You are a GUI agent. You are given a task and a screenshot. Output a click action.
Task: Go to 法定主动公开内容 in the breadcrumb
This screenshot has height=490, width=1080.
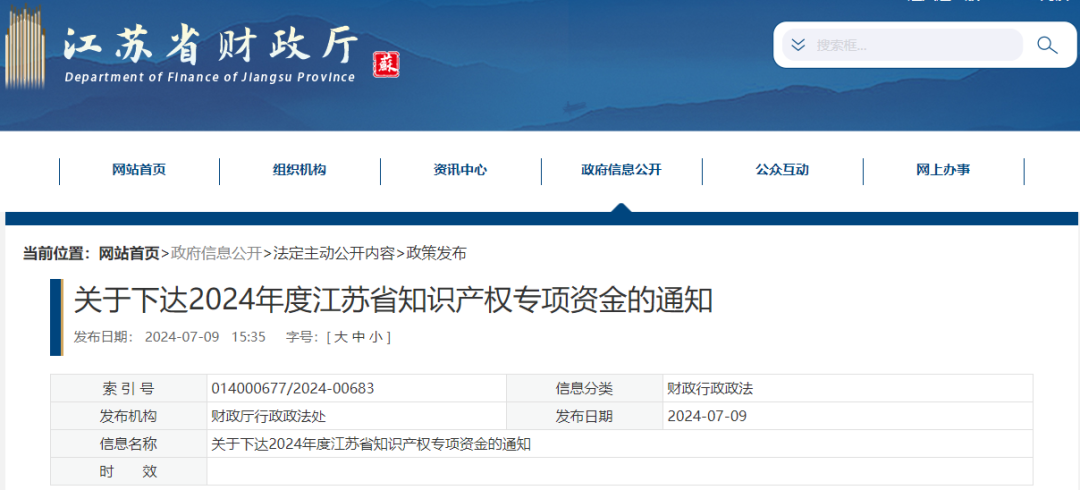334,254
